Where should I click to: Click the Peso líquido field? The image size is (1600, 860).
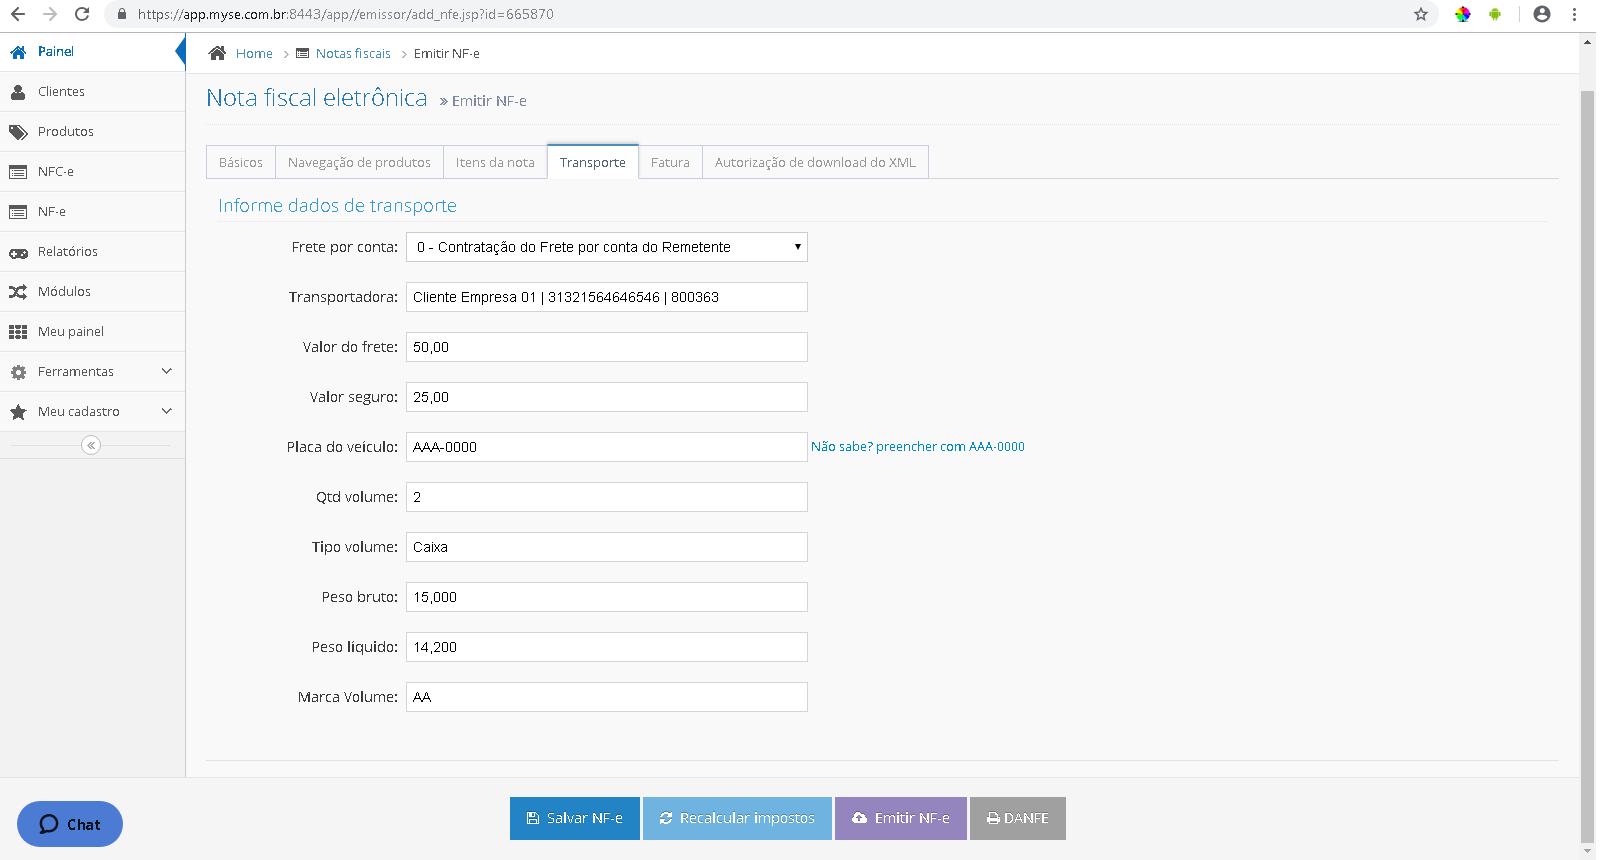(x=607, y=647)
